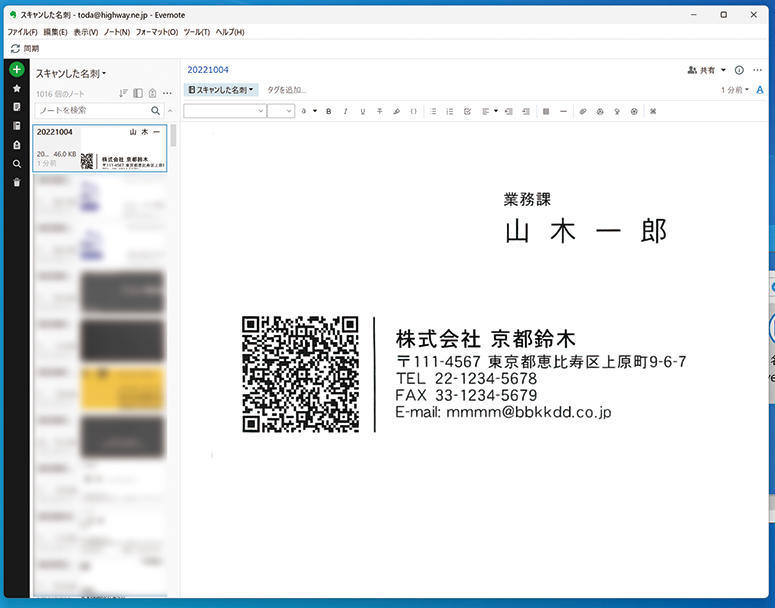Open the font color dropdown arrow

[x=314, y=111]
